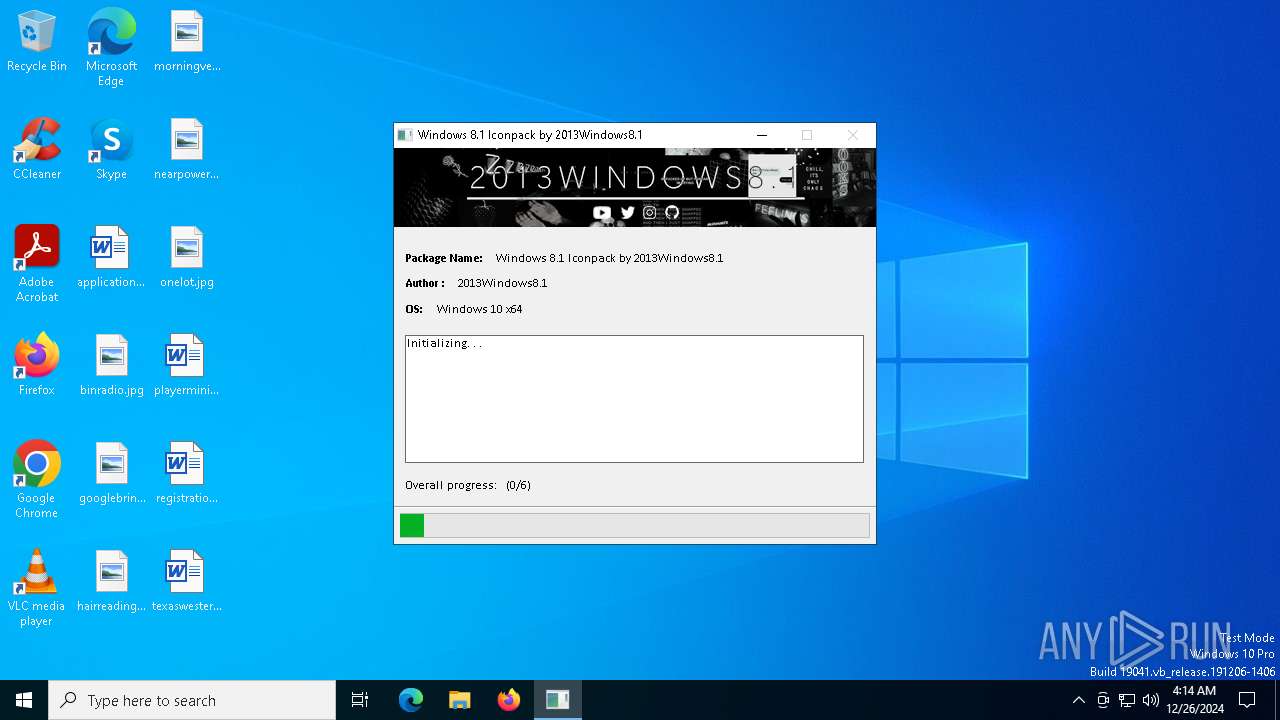Open Edge from the taskbar
1280x720 pixels.
(411, 700)
